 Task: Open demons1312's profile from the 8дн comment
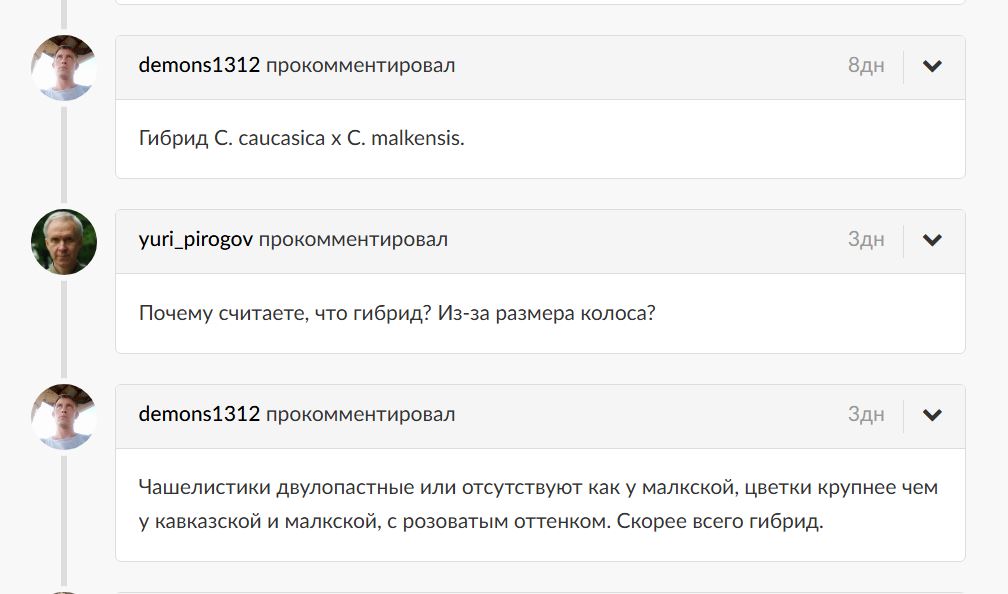coord(199,66)
